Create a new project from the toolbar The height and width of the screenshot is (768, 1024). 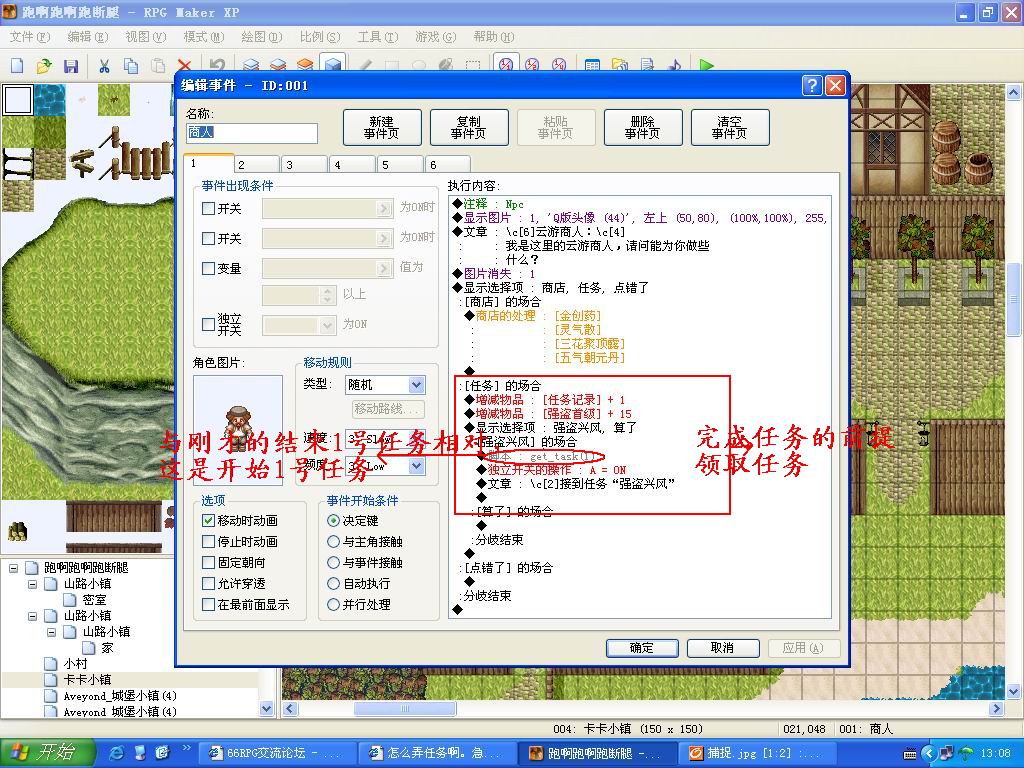[x=18, y=65]
